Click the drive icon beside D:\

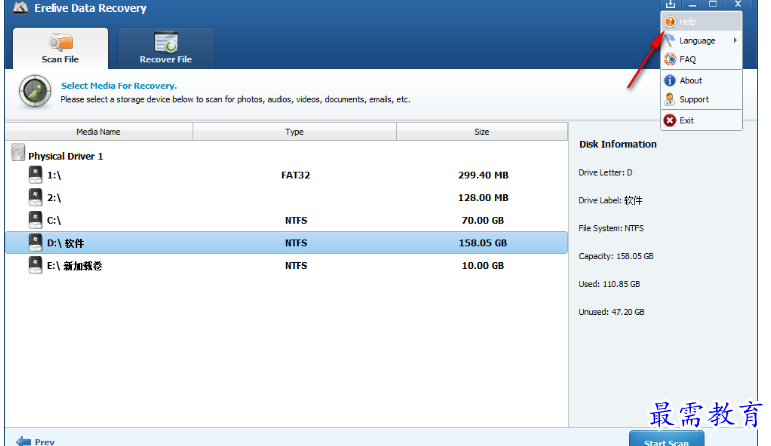[x=35, y=242]
